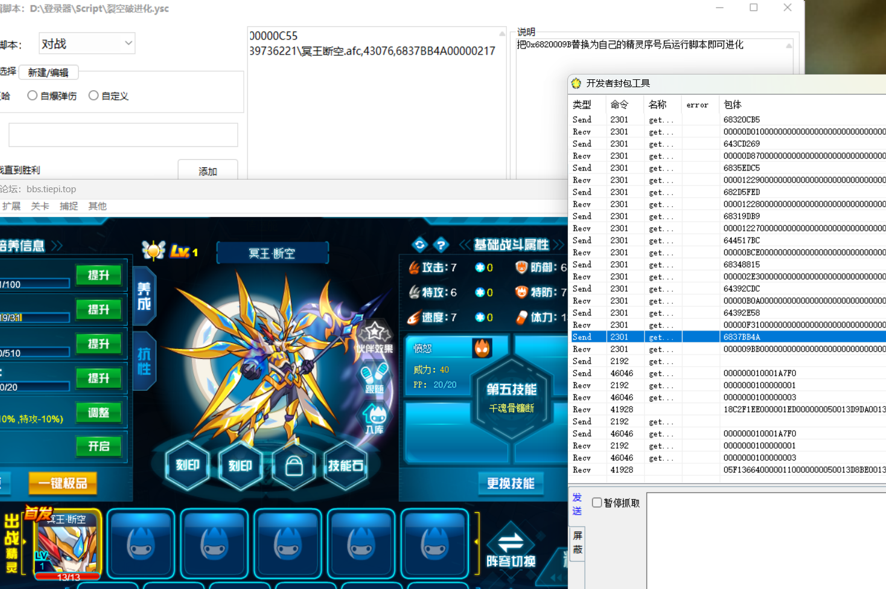Open the 第五技能 hexagon
Viewport: 886px width, 589px height.
511,399
